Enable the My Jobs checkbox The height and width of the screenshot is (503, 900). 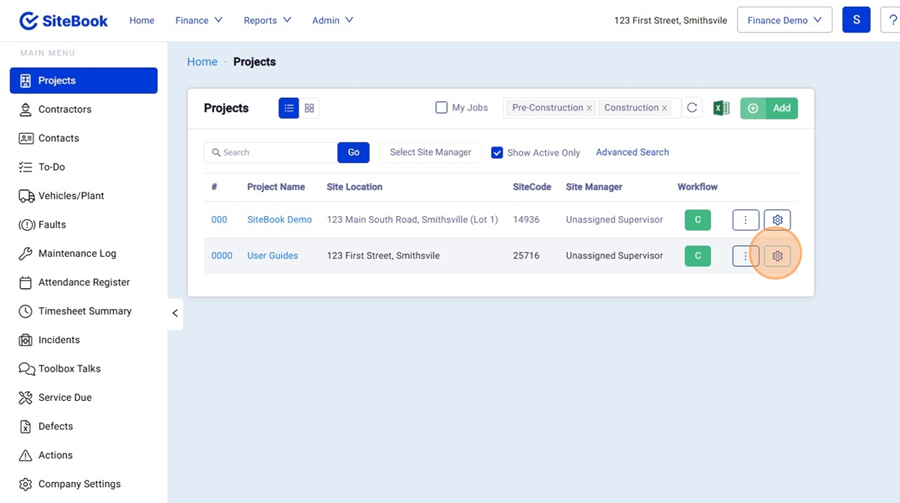point(441,108)
